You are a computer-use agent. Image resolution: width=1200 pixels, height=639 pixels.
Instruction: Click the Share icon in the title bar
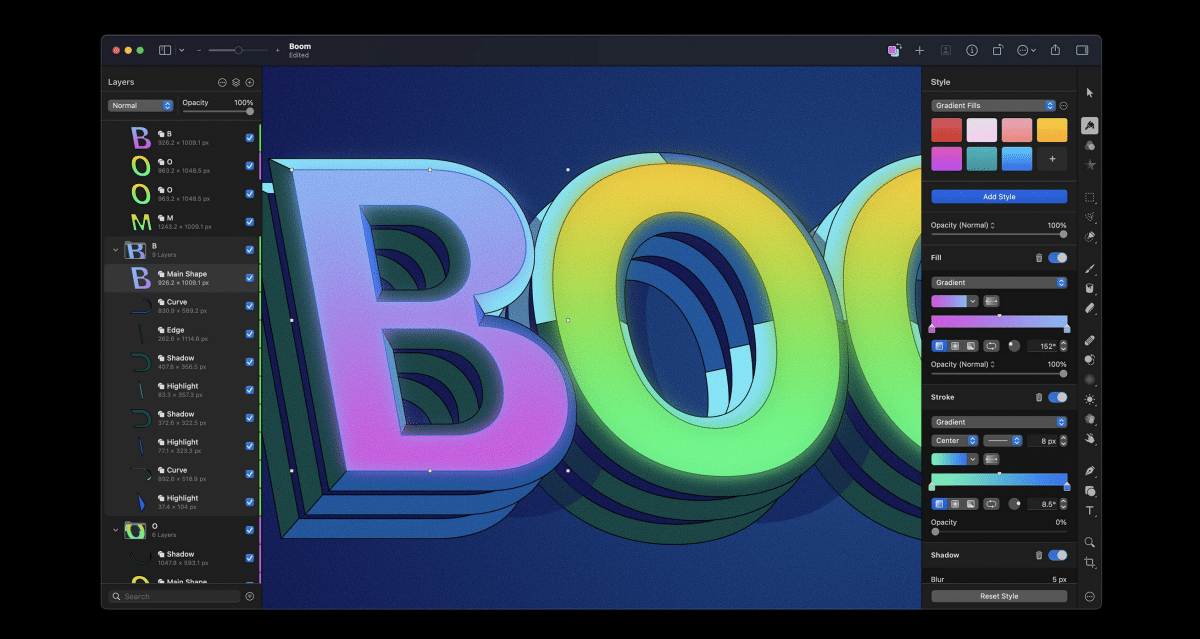(1055, 50)
